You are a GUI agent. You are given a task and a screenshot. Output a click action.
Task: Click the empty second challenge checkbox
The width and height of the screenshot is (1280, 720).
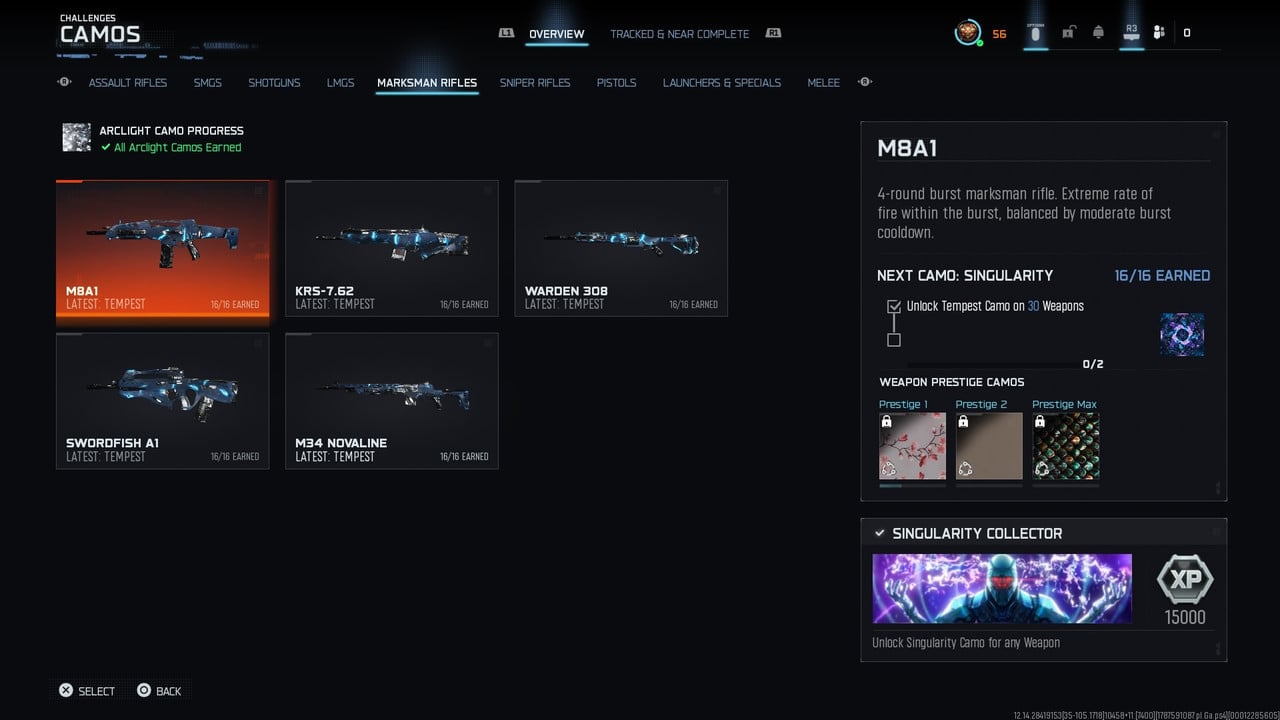point(894,340)
